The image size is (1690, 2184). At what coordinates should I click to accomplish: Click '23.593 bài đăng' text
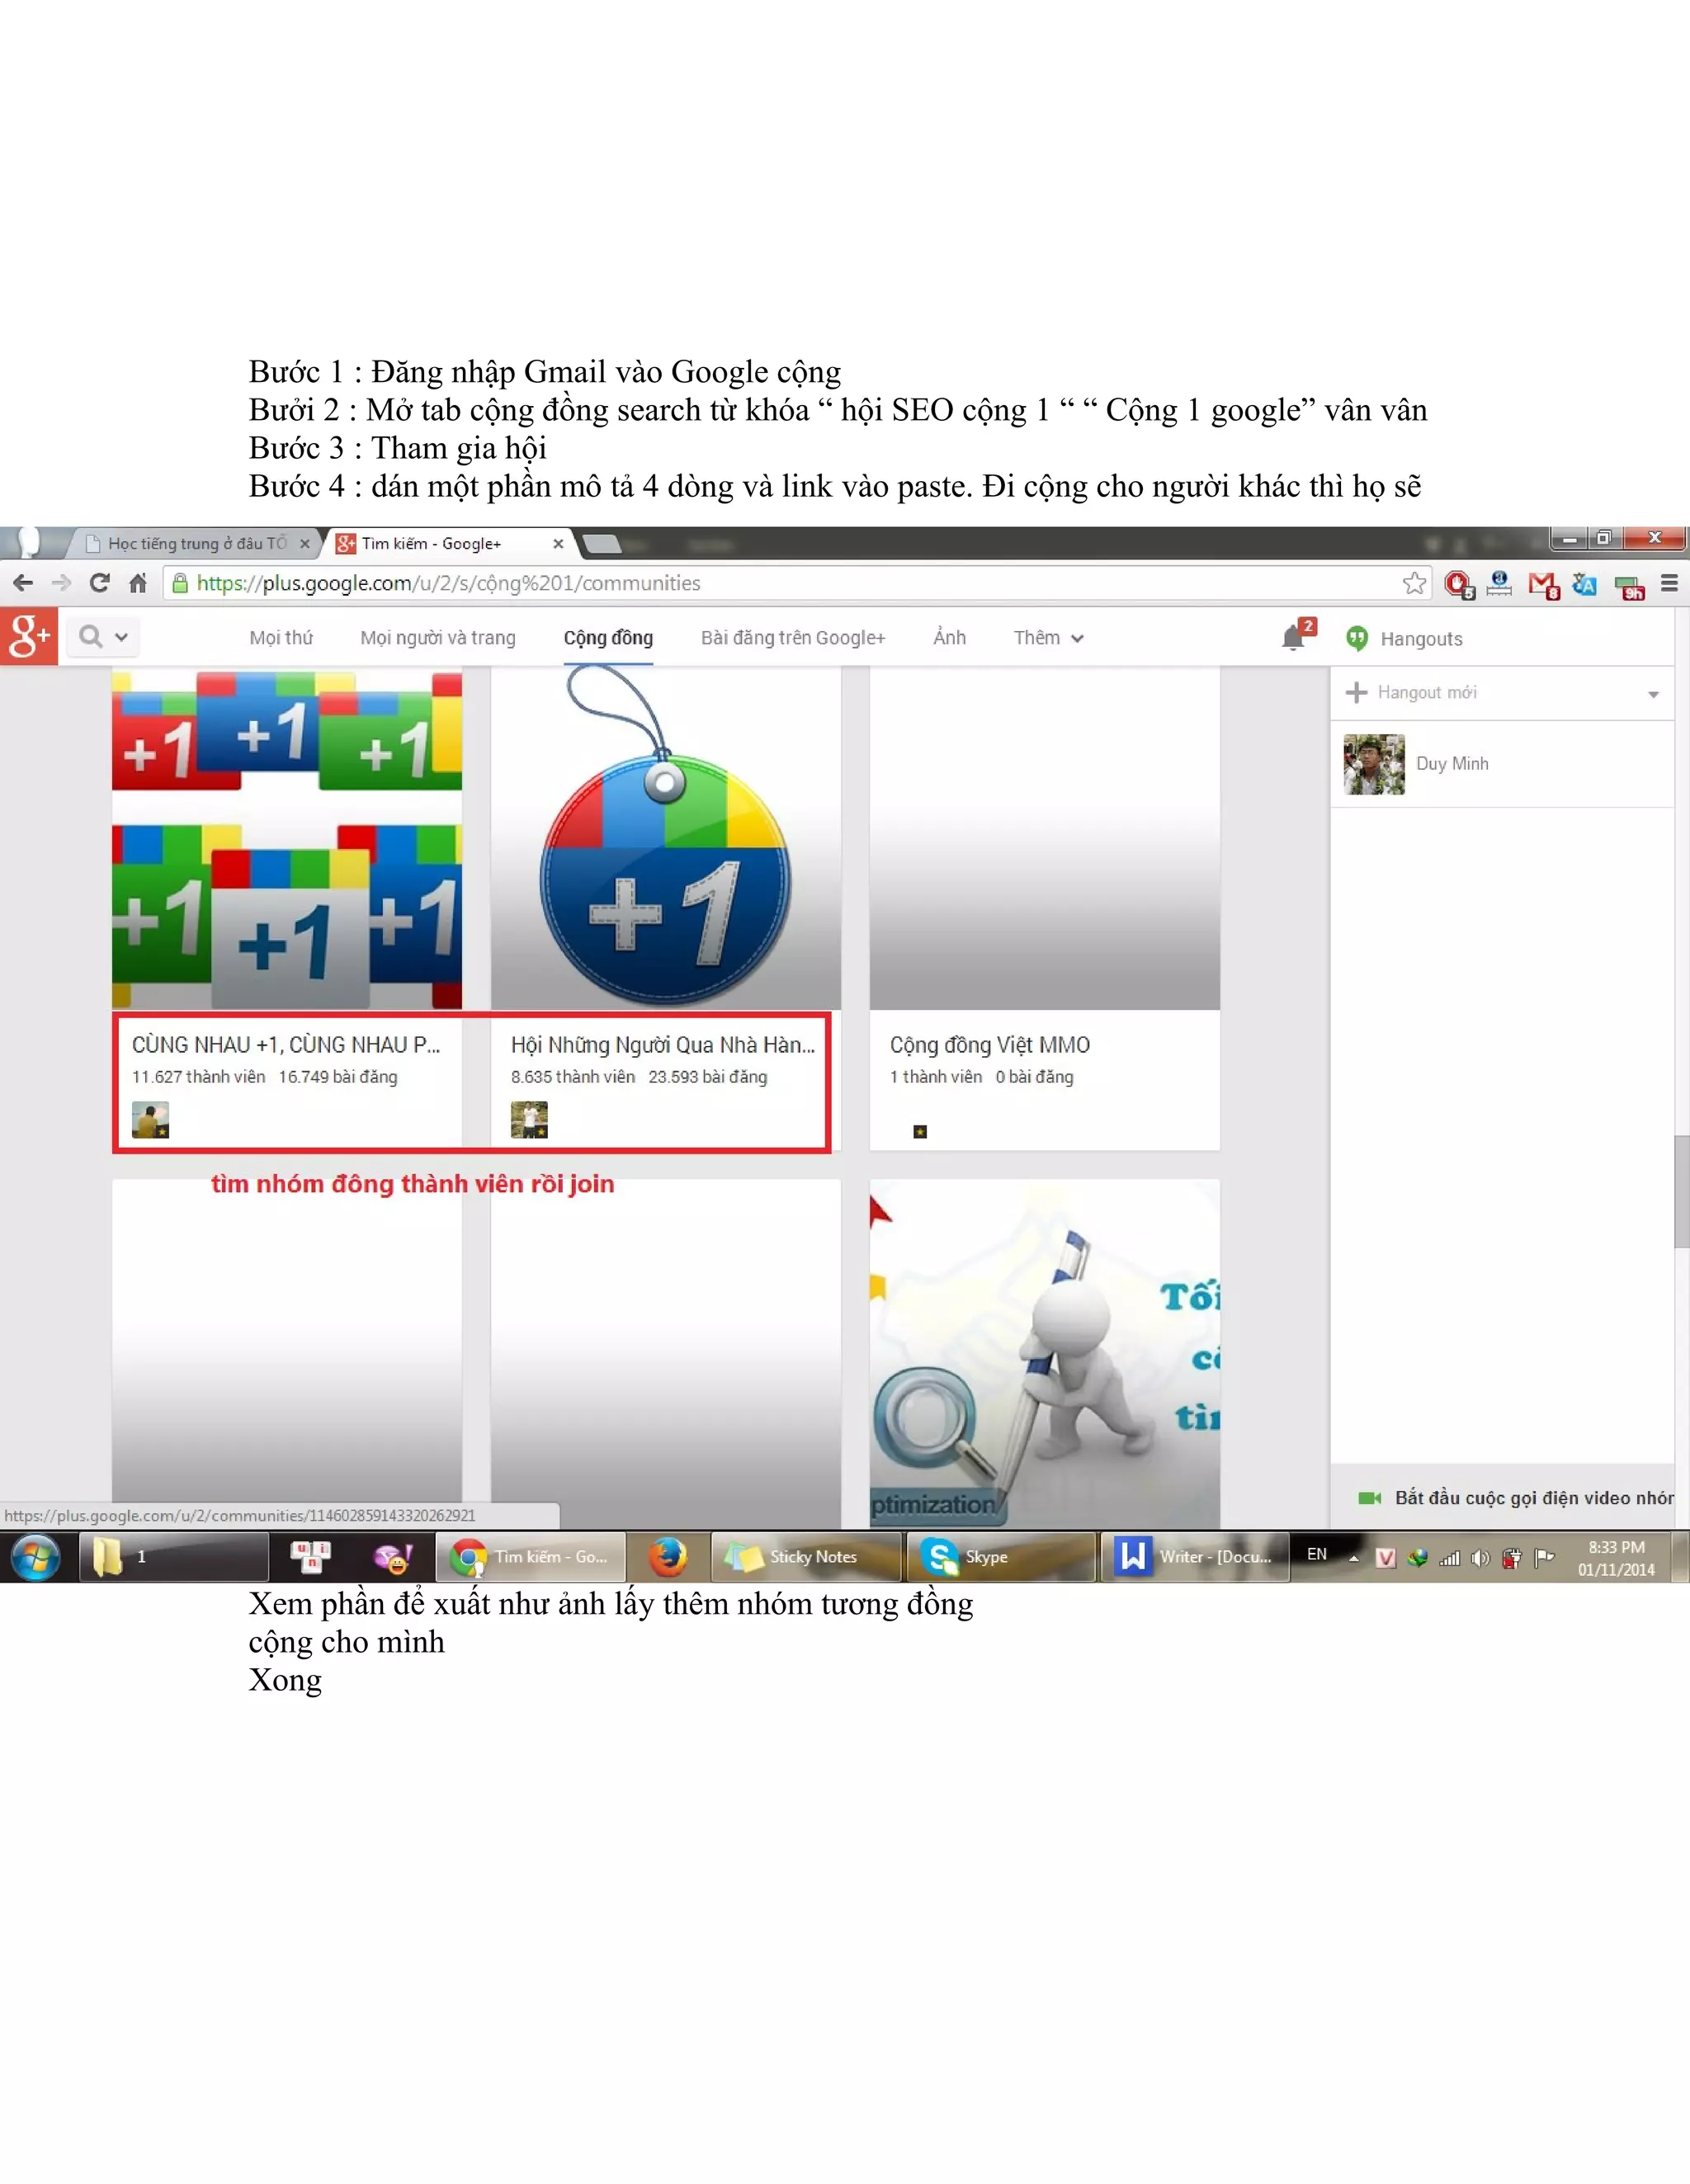coord(707,1077)
